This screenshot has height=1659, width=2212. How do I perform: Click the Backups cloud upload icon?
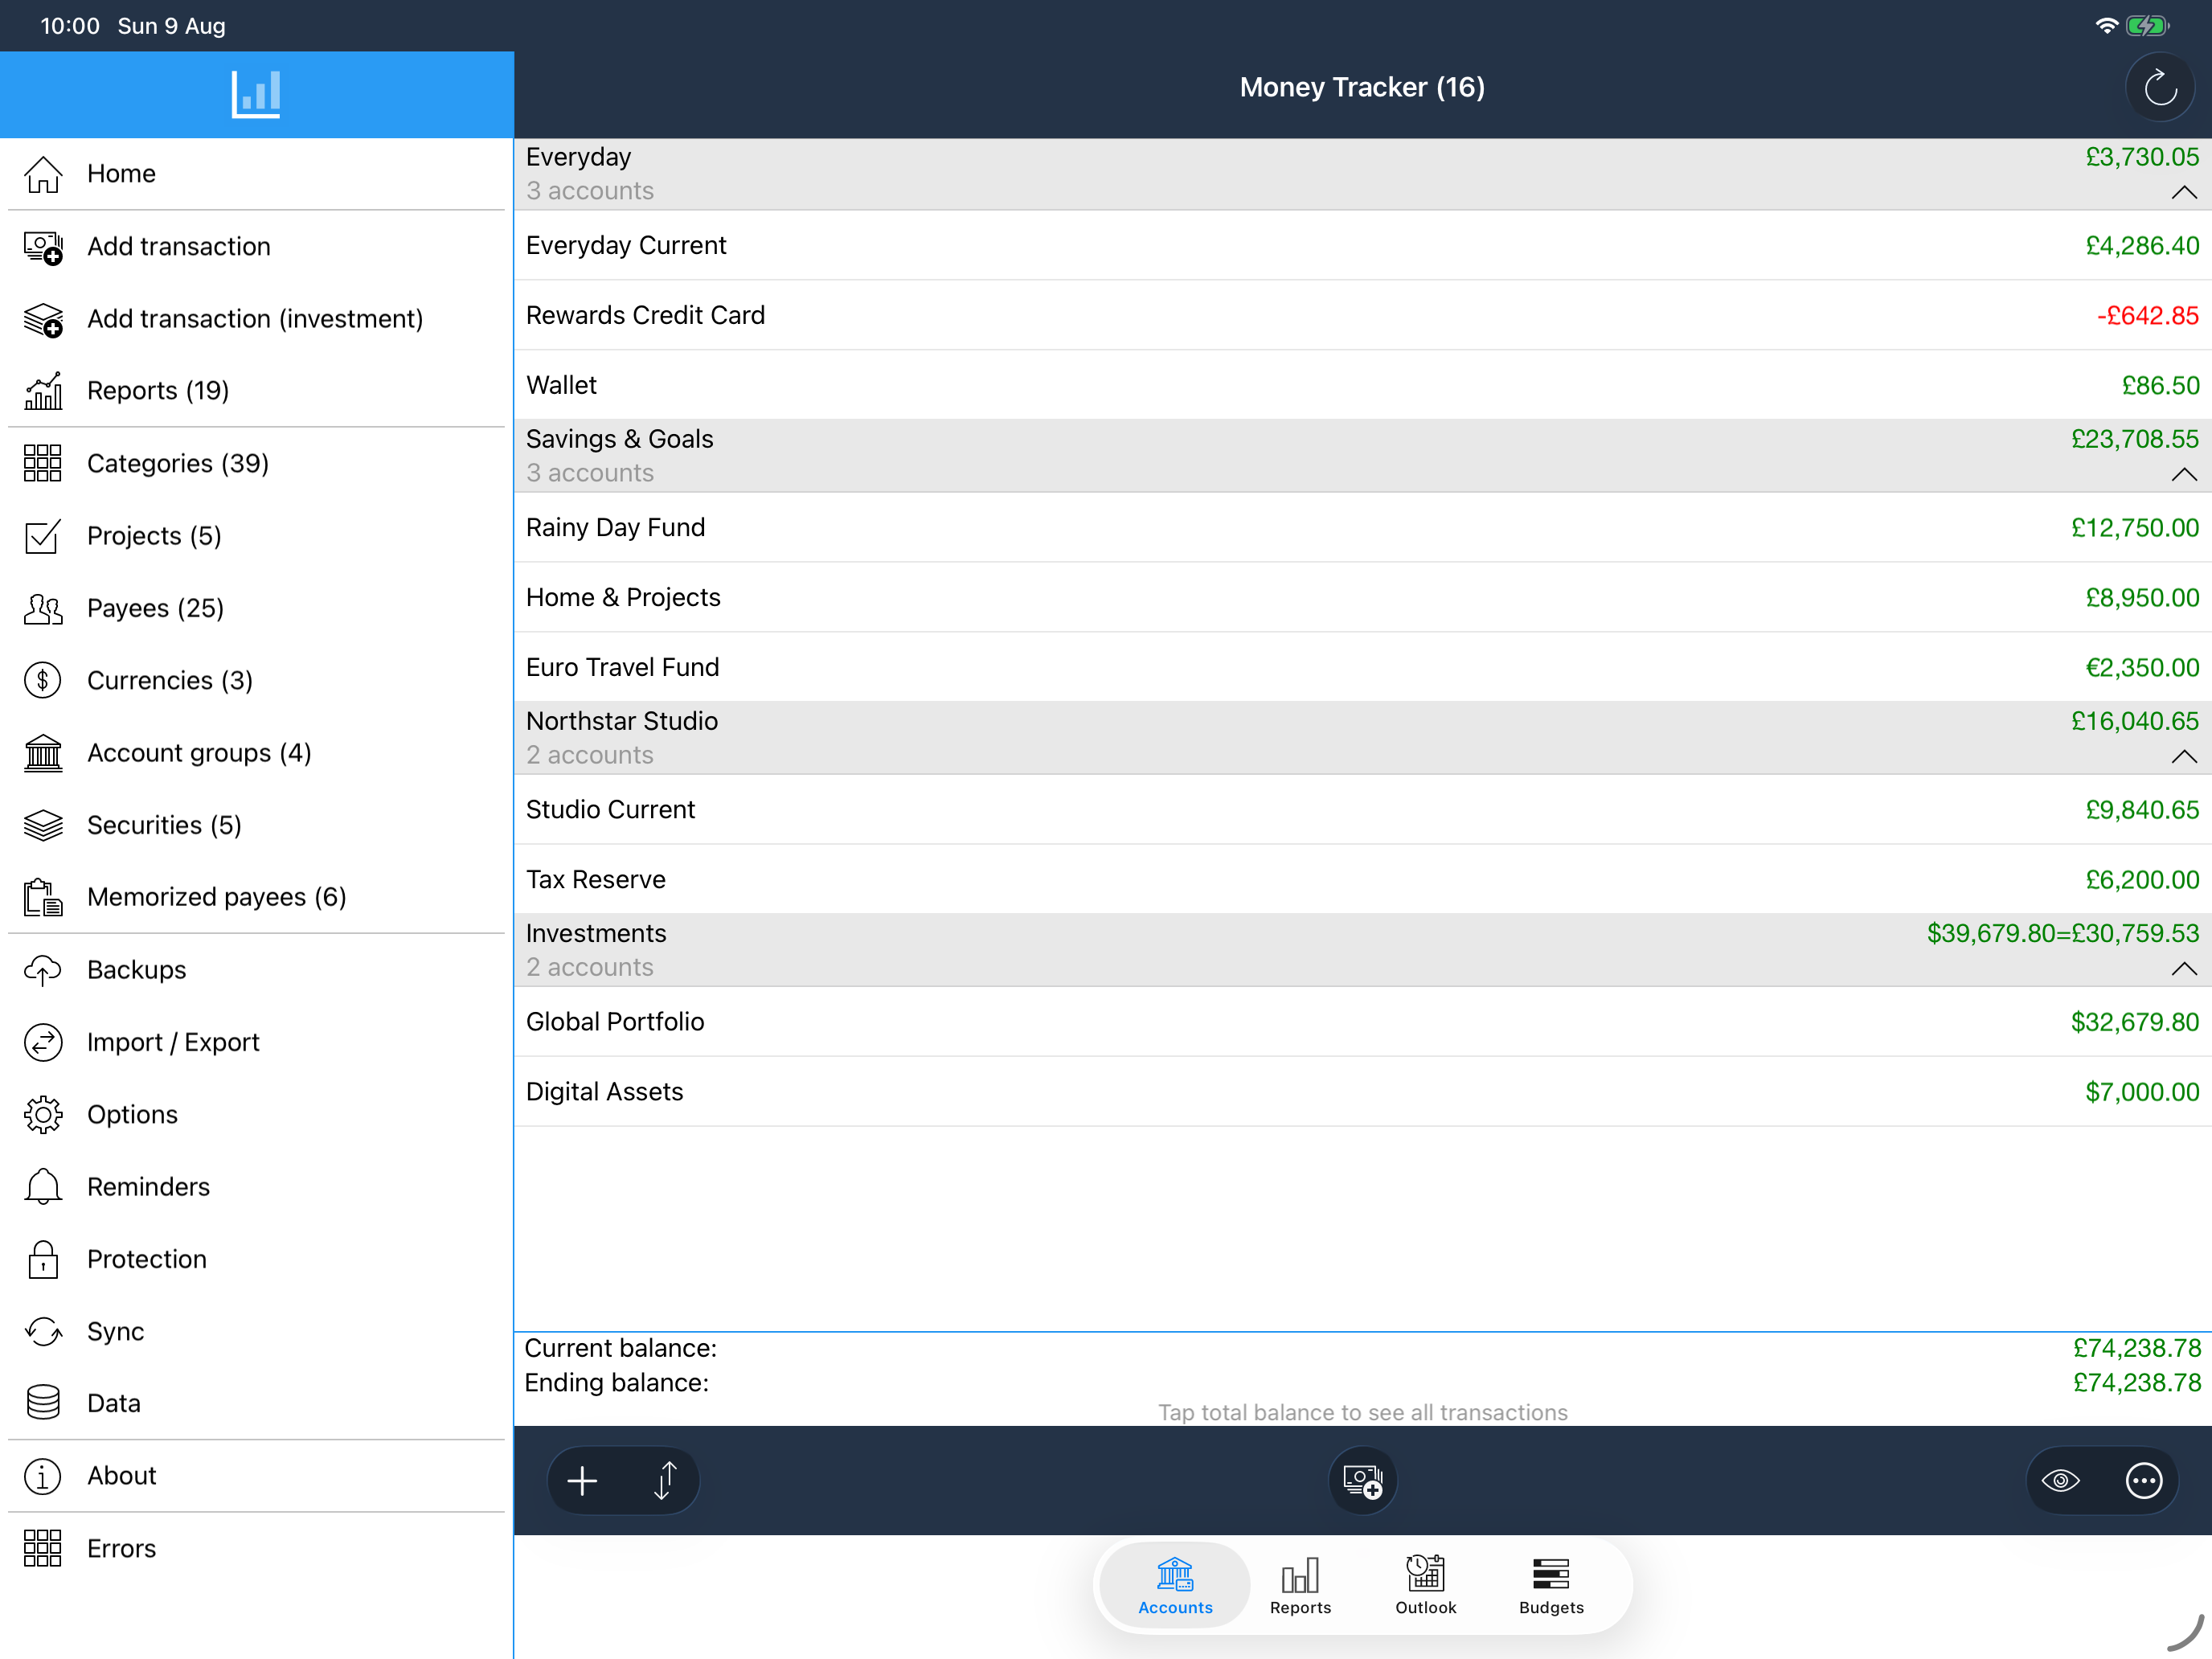pos(43,970)
